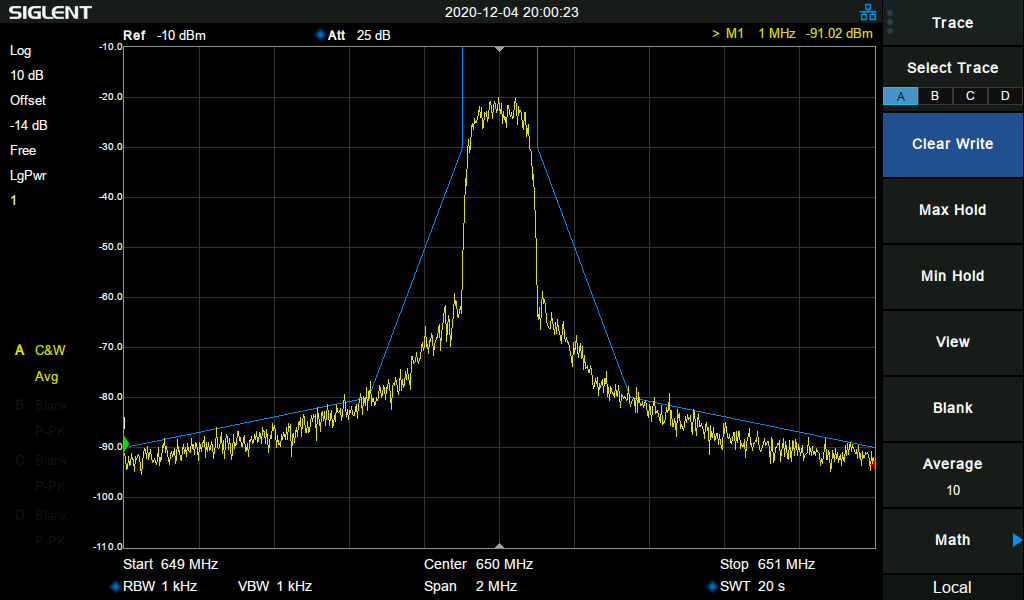This screenshot has height=600, width=1024.
Task: Choose Max Hold trace mode
Action: click(x=953, y=210)
